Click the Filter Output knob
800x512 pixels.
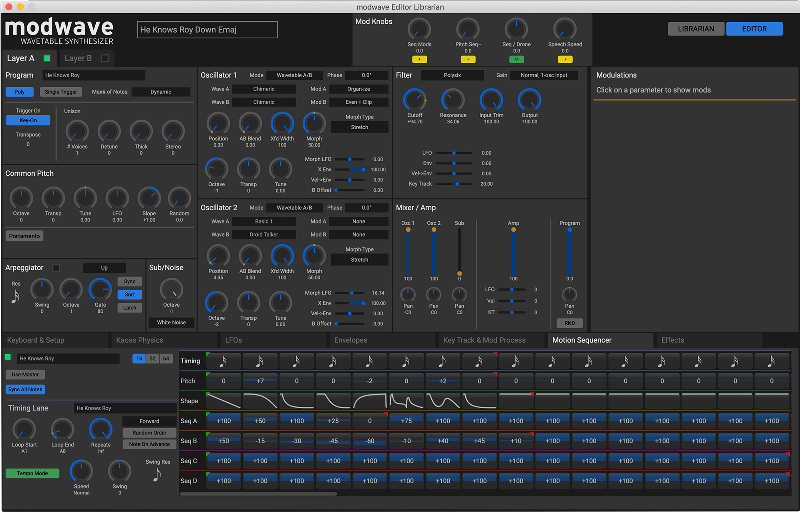529,99
